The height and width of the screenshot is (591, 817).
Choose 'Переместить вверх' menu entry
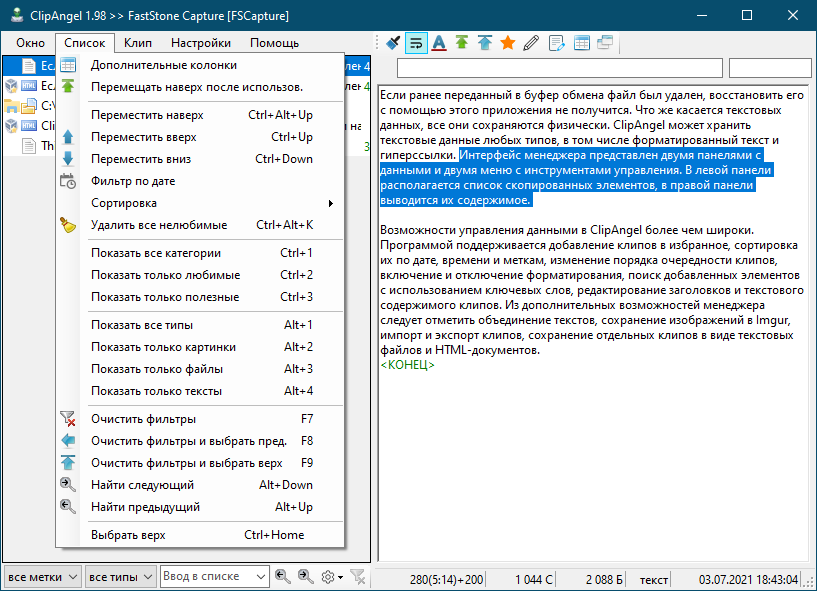pos(200,137)
